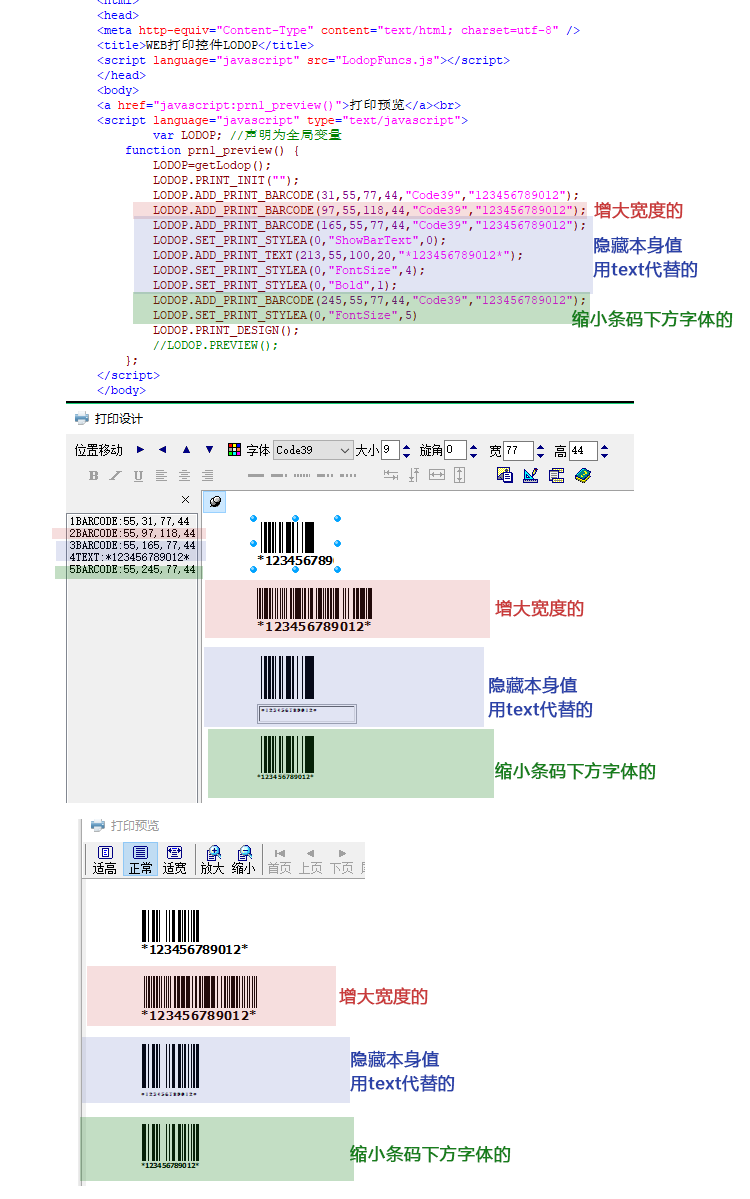Viewport: 750px width, 1199px height.
Task: Click the ruler design icon in toolbar
Action: point(530,476)
